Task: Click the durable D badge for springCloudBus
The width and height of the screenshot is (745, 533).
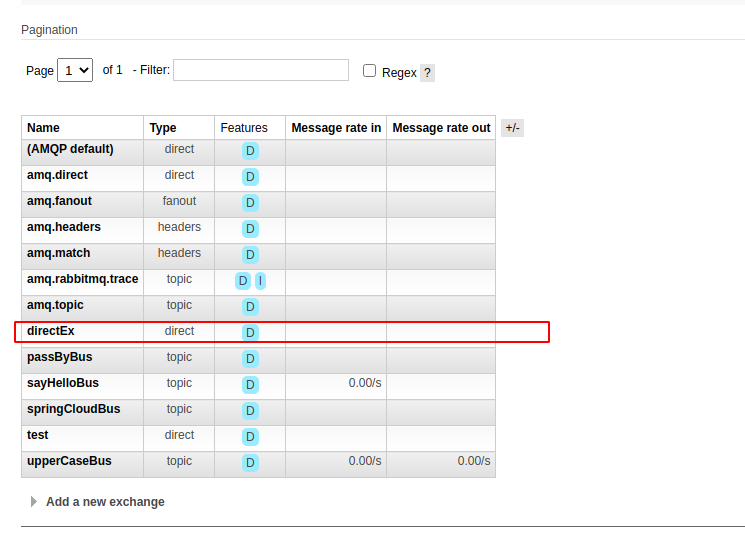Action: (250, 411)
